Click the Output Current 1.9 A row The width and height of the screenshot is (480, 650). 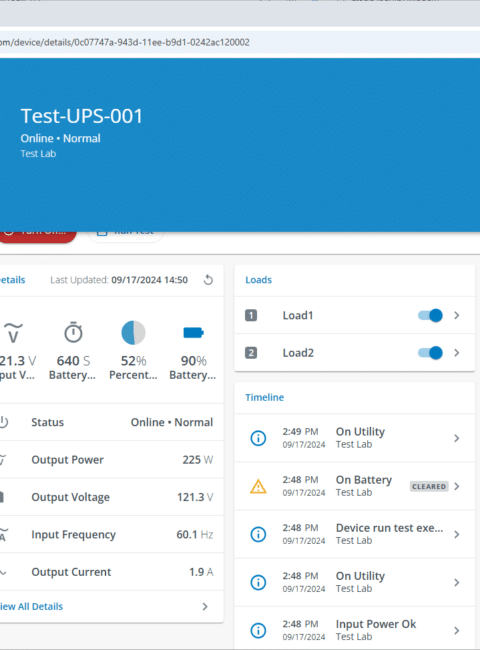(x=112, y=572)
